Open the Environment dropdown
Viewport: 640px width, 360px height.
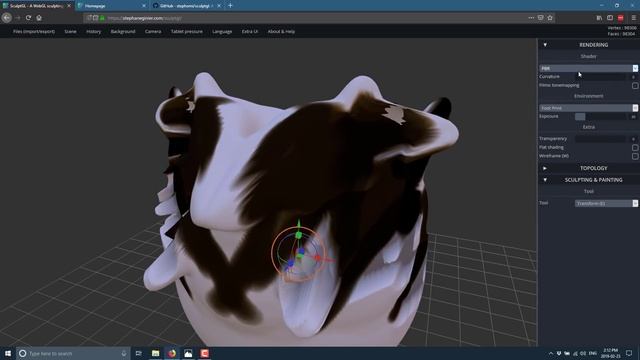click(589, 108)
